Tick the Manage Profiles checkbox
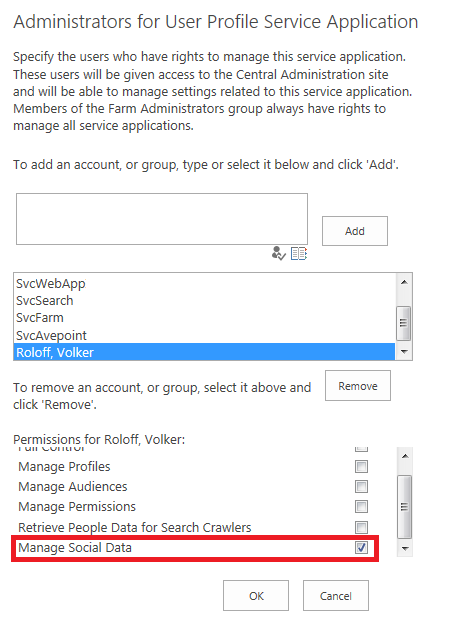 361,467
